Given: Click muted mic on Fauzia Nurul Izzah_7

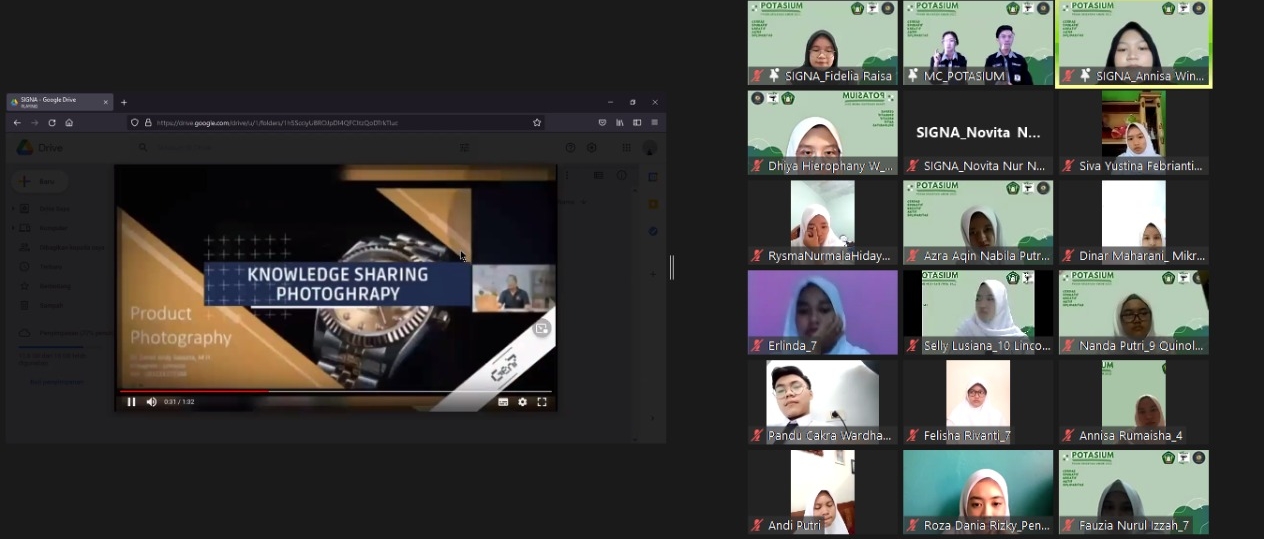Looking at the screenshot, I should click(1067, 526).
